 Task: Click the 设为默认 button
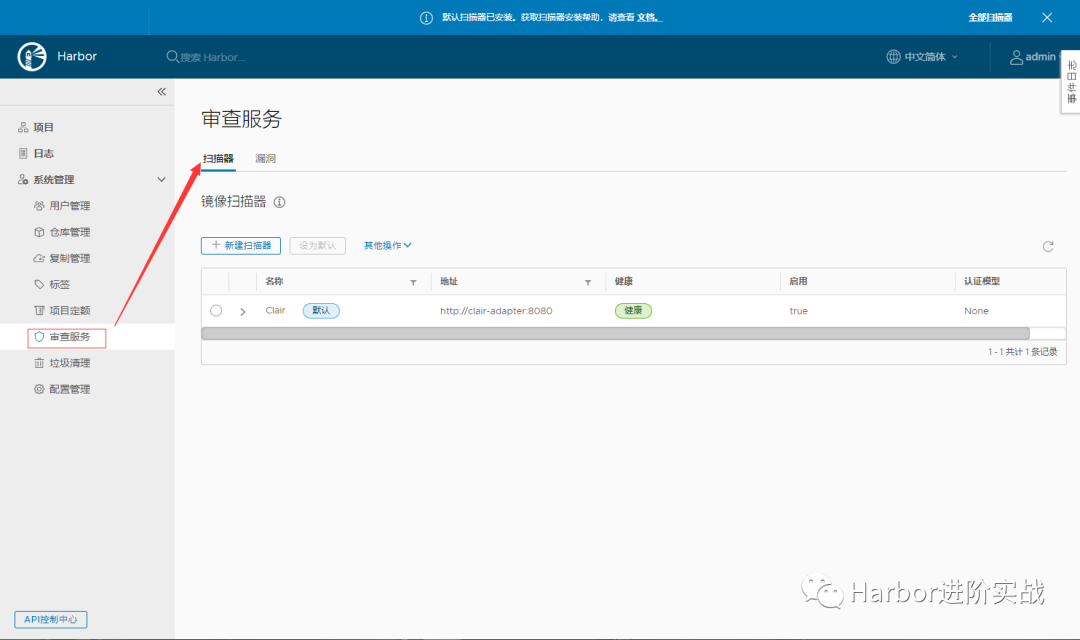318,245
